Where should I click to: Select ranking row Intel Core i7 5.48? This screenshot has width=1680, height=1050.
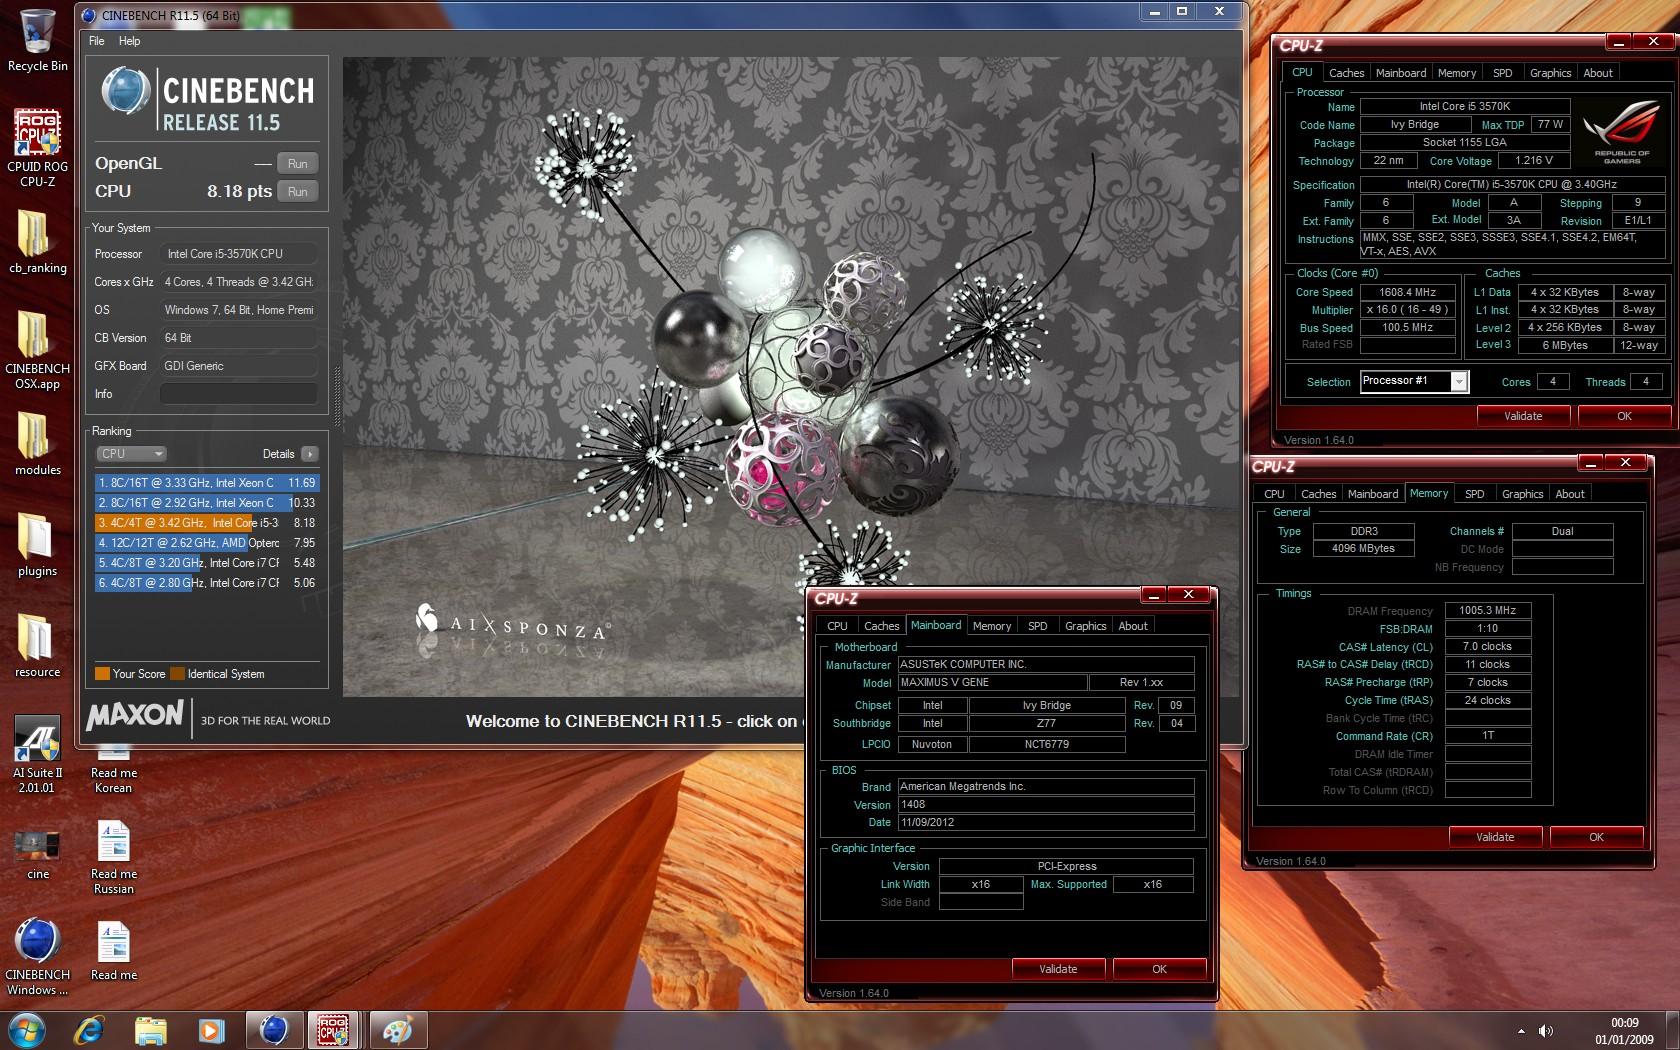click(x=207, y=563)
